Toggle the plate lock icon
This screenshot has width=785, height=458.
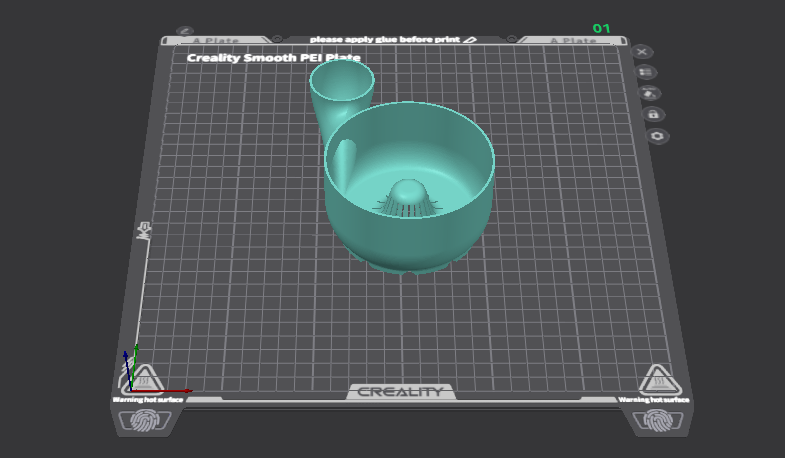(x=653, y=115)
